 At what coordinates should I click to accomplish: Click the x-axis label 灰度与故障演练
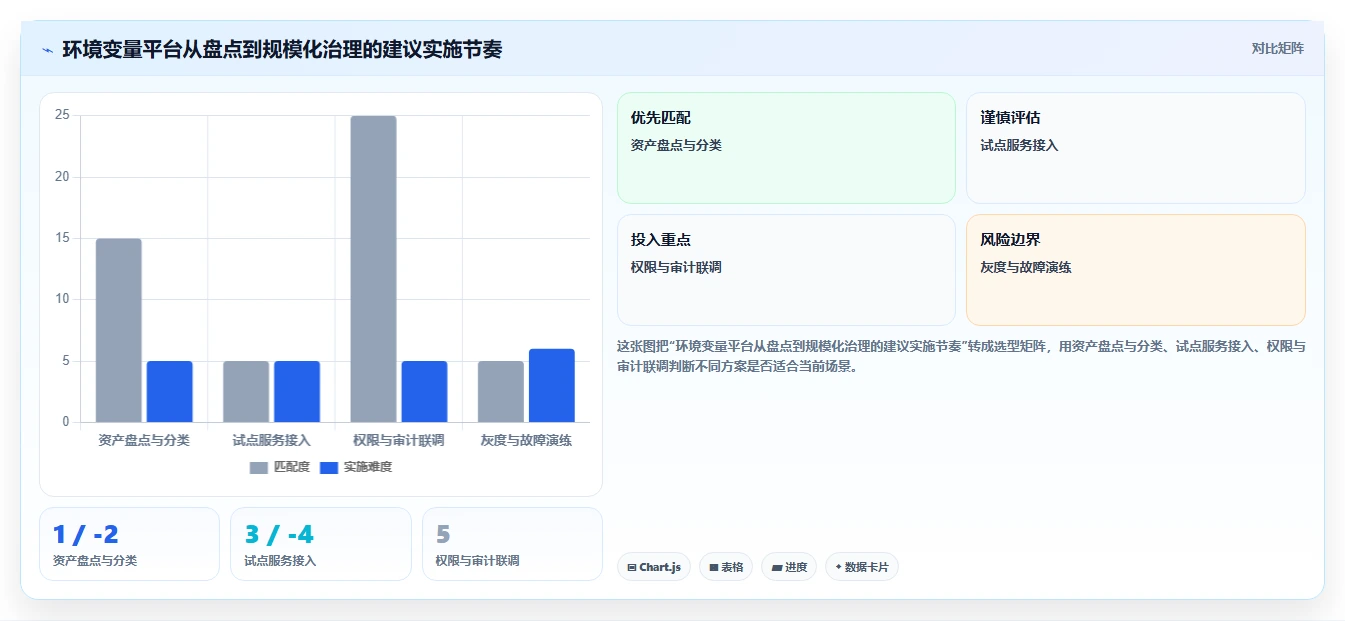(526, 440)
